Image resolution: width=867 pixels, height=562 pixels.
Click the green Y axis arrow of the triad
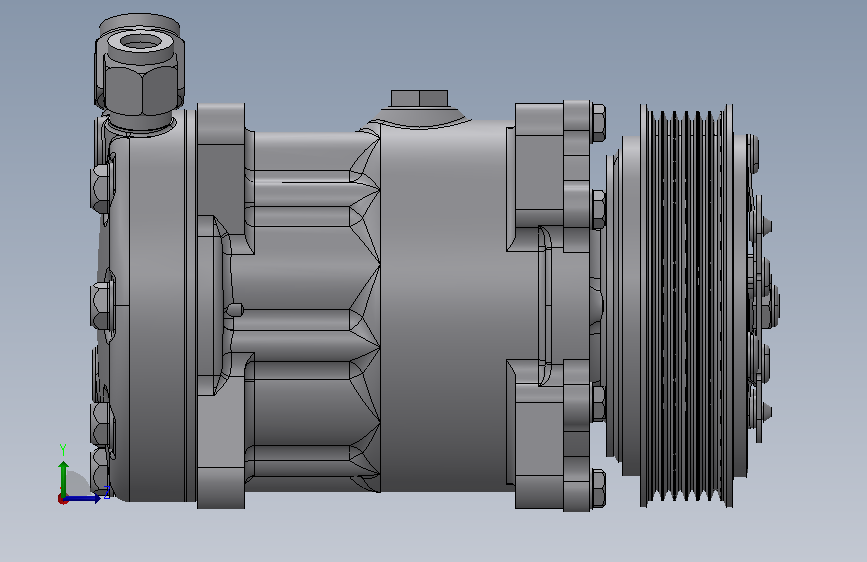pos(64,479)
